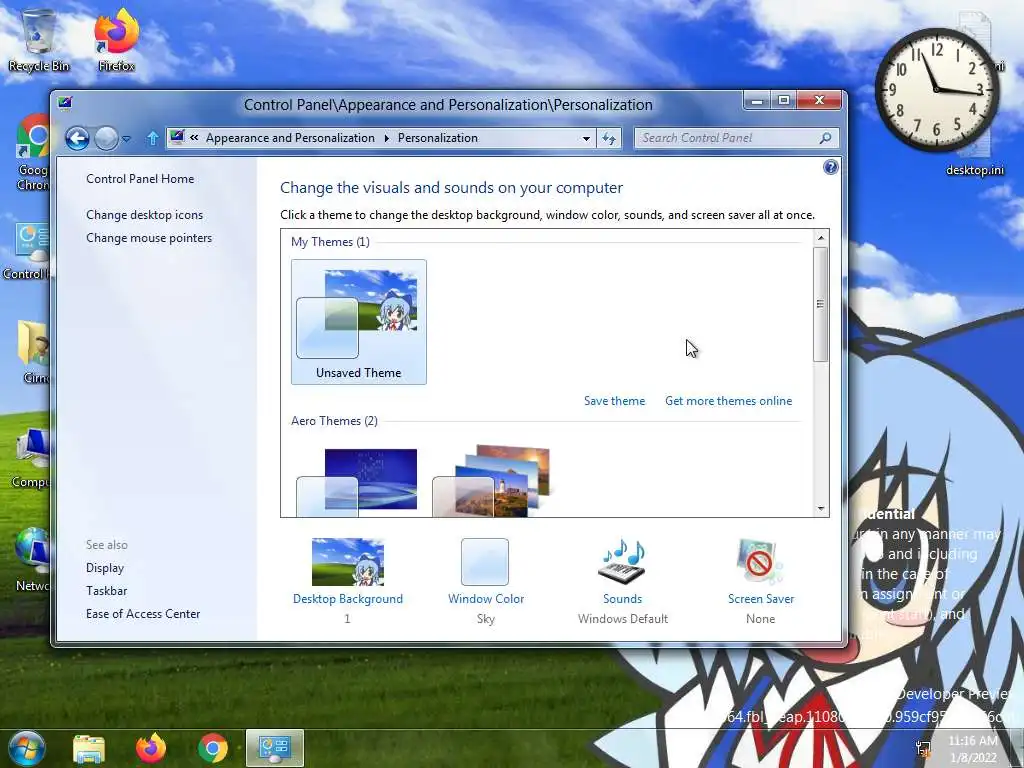Click the Save theme link

click(614, 401)
